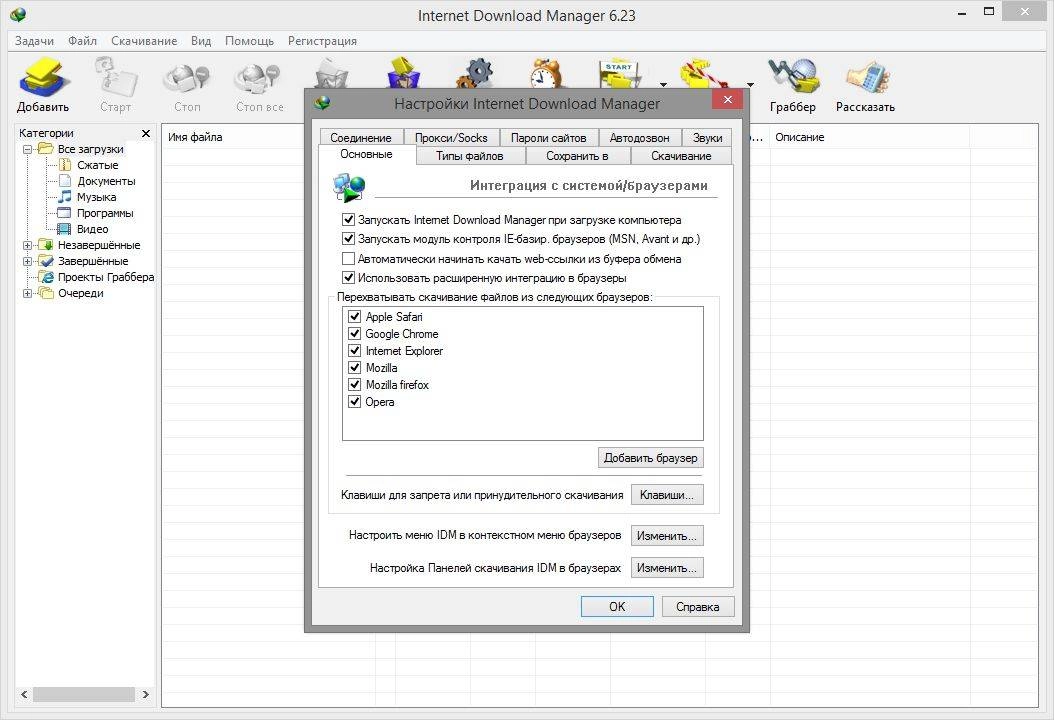Uncheck Internet Explorer in browser list
Screen dimensions: 1054x720
point(355,350)
